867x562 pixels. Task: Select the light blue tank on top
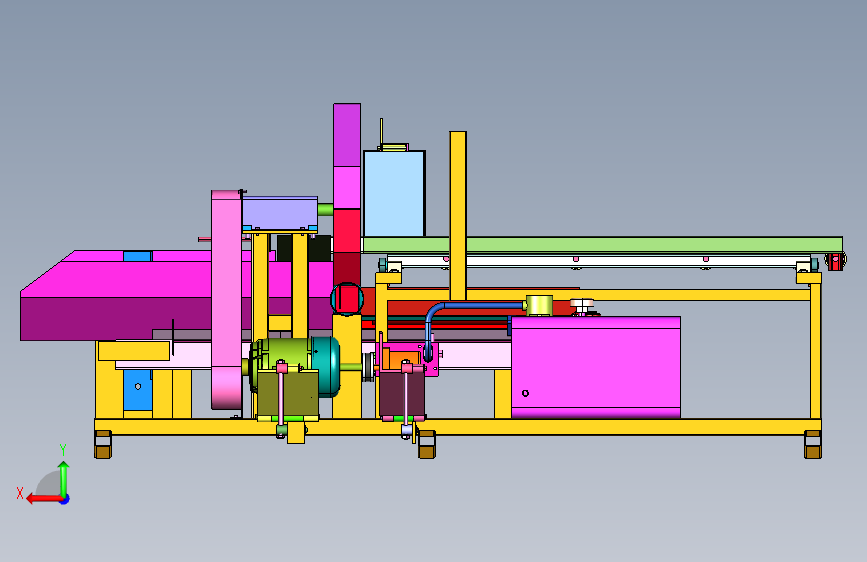click(x=394, y=194)
